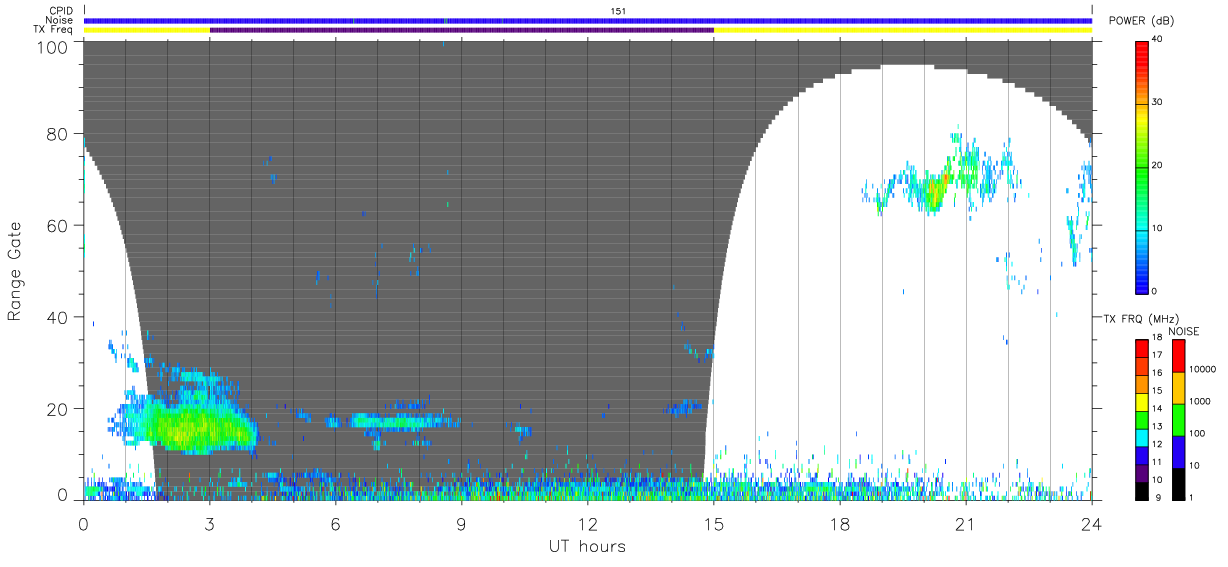The image size is (1228, 567).
Task: Click the red swatch at top of the NOISE legend
Action: [1178, 356]
